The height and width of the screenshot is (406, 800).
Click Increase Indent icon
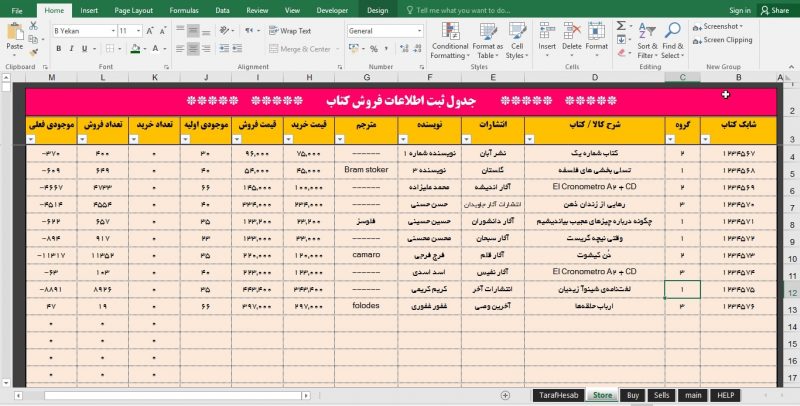pos(237,48)
